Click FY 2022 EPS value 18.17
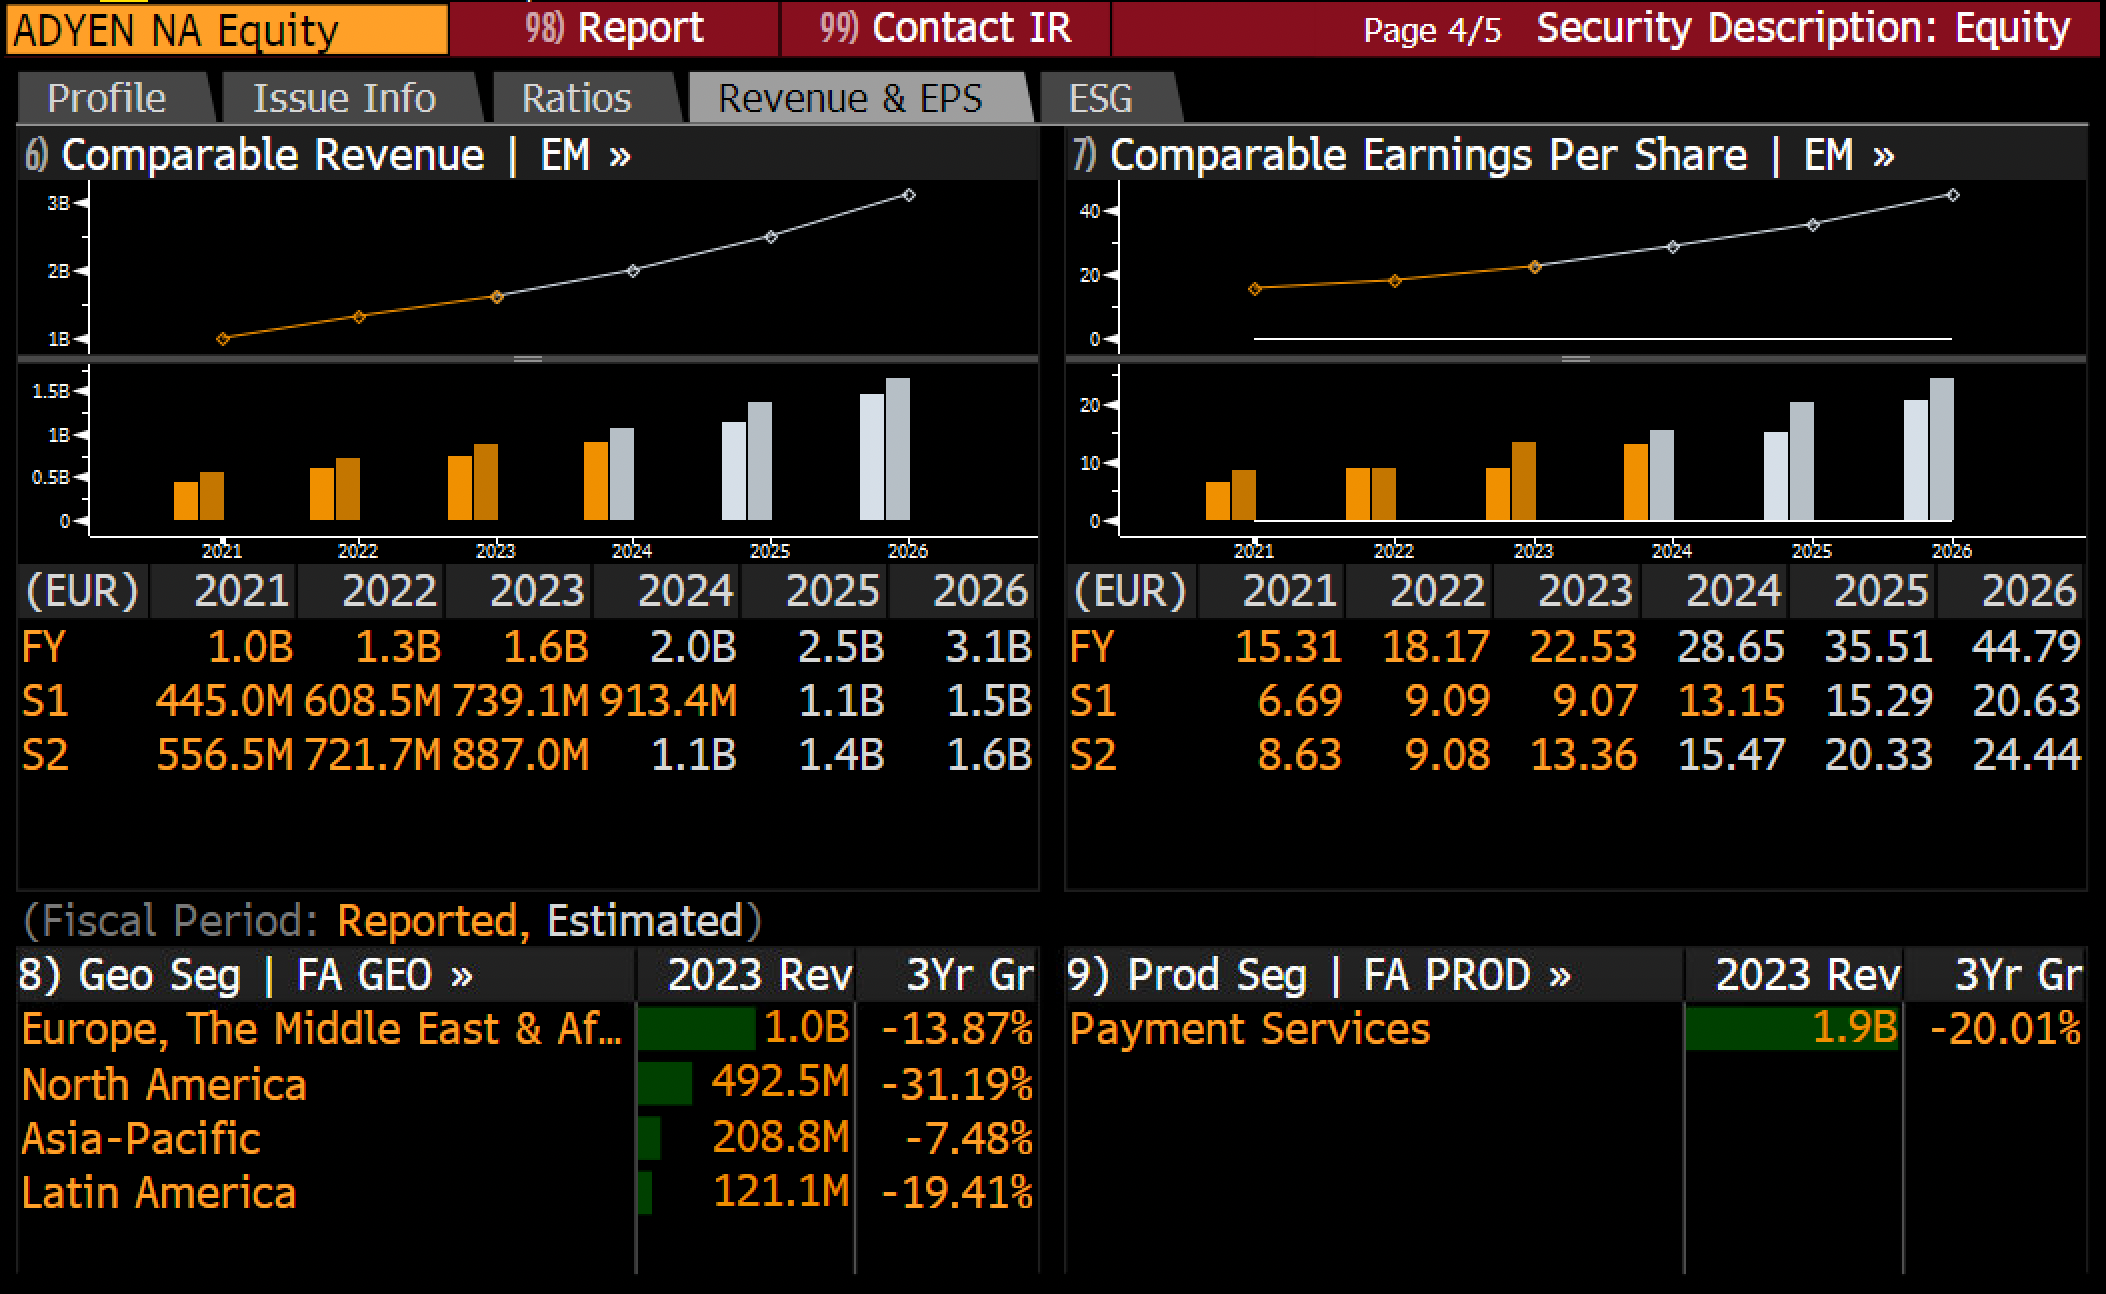This screenshot has height=1294, width=2106. pyautogui.click(x=1436, y=647)
